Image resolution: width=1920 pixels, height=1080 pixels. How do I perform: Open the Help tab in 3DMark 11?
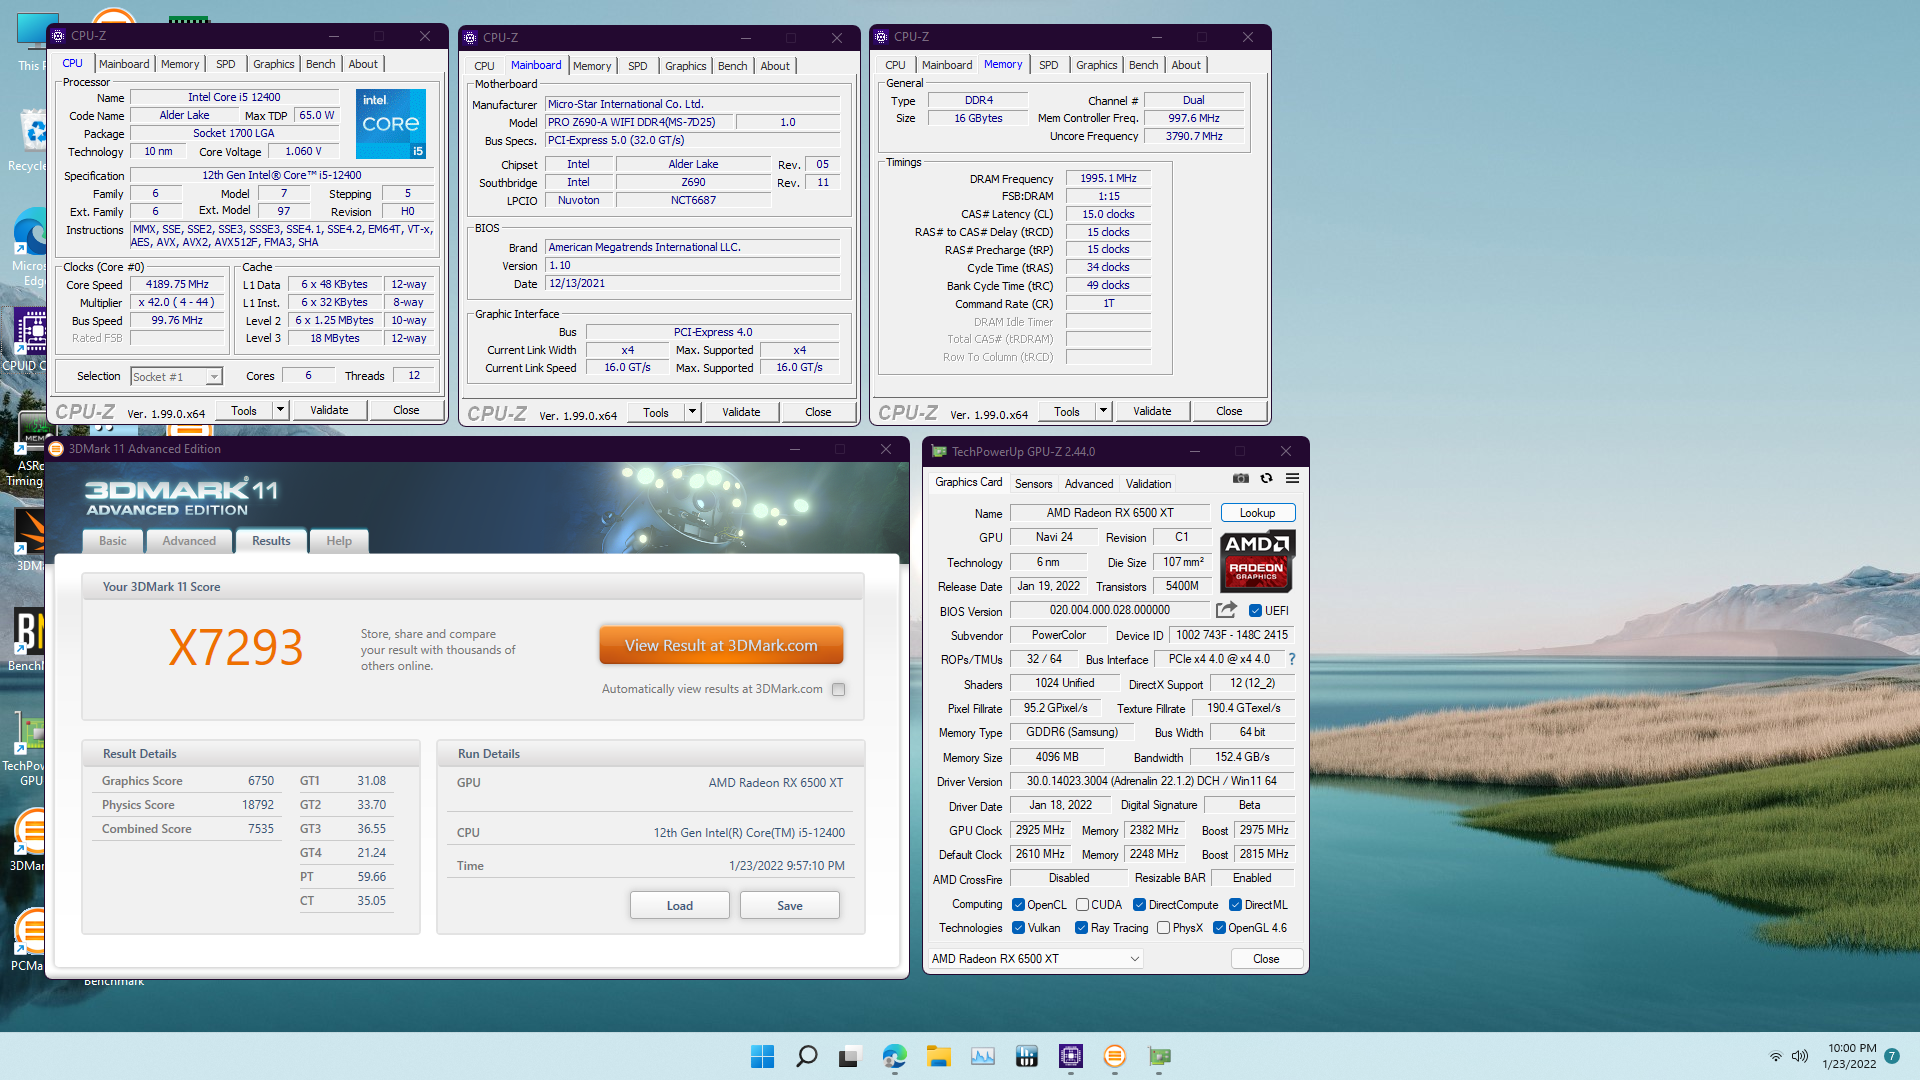(339, 541)
